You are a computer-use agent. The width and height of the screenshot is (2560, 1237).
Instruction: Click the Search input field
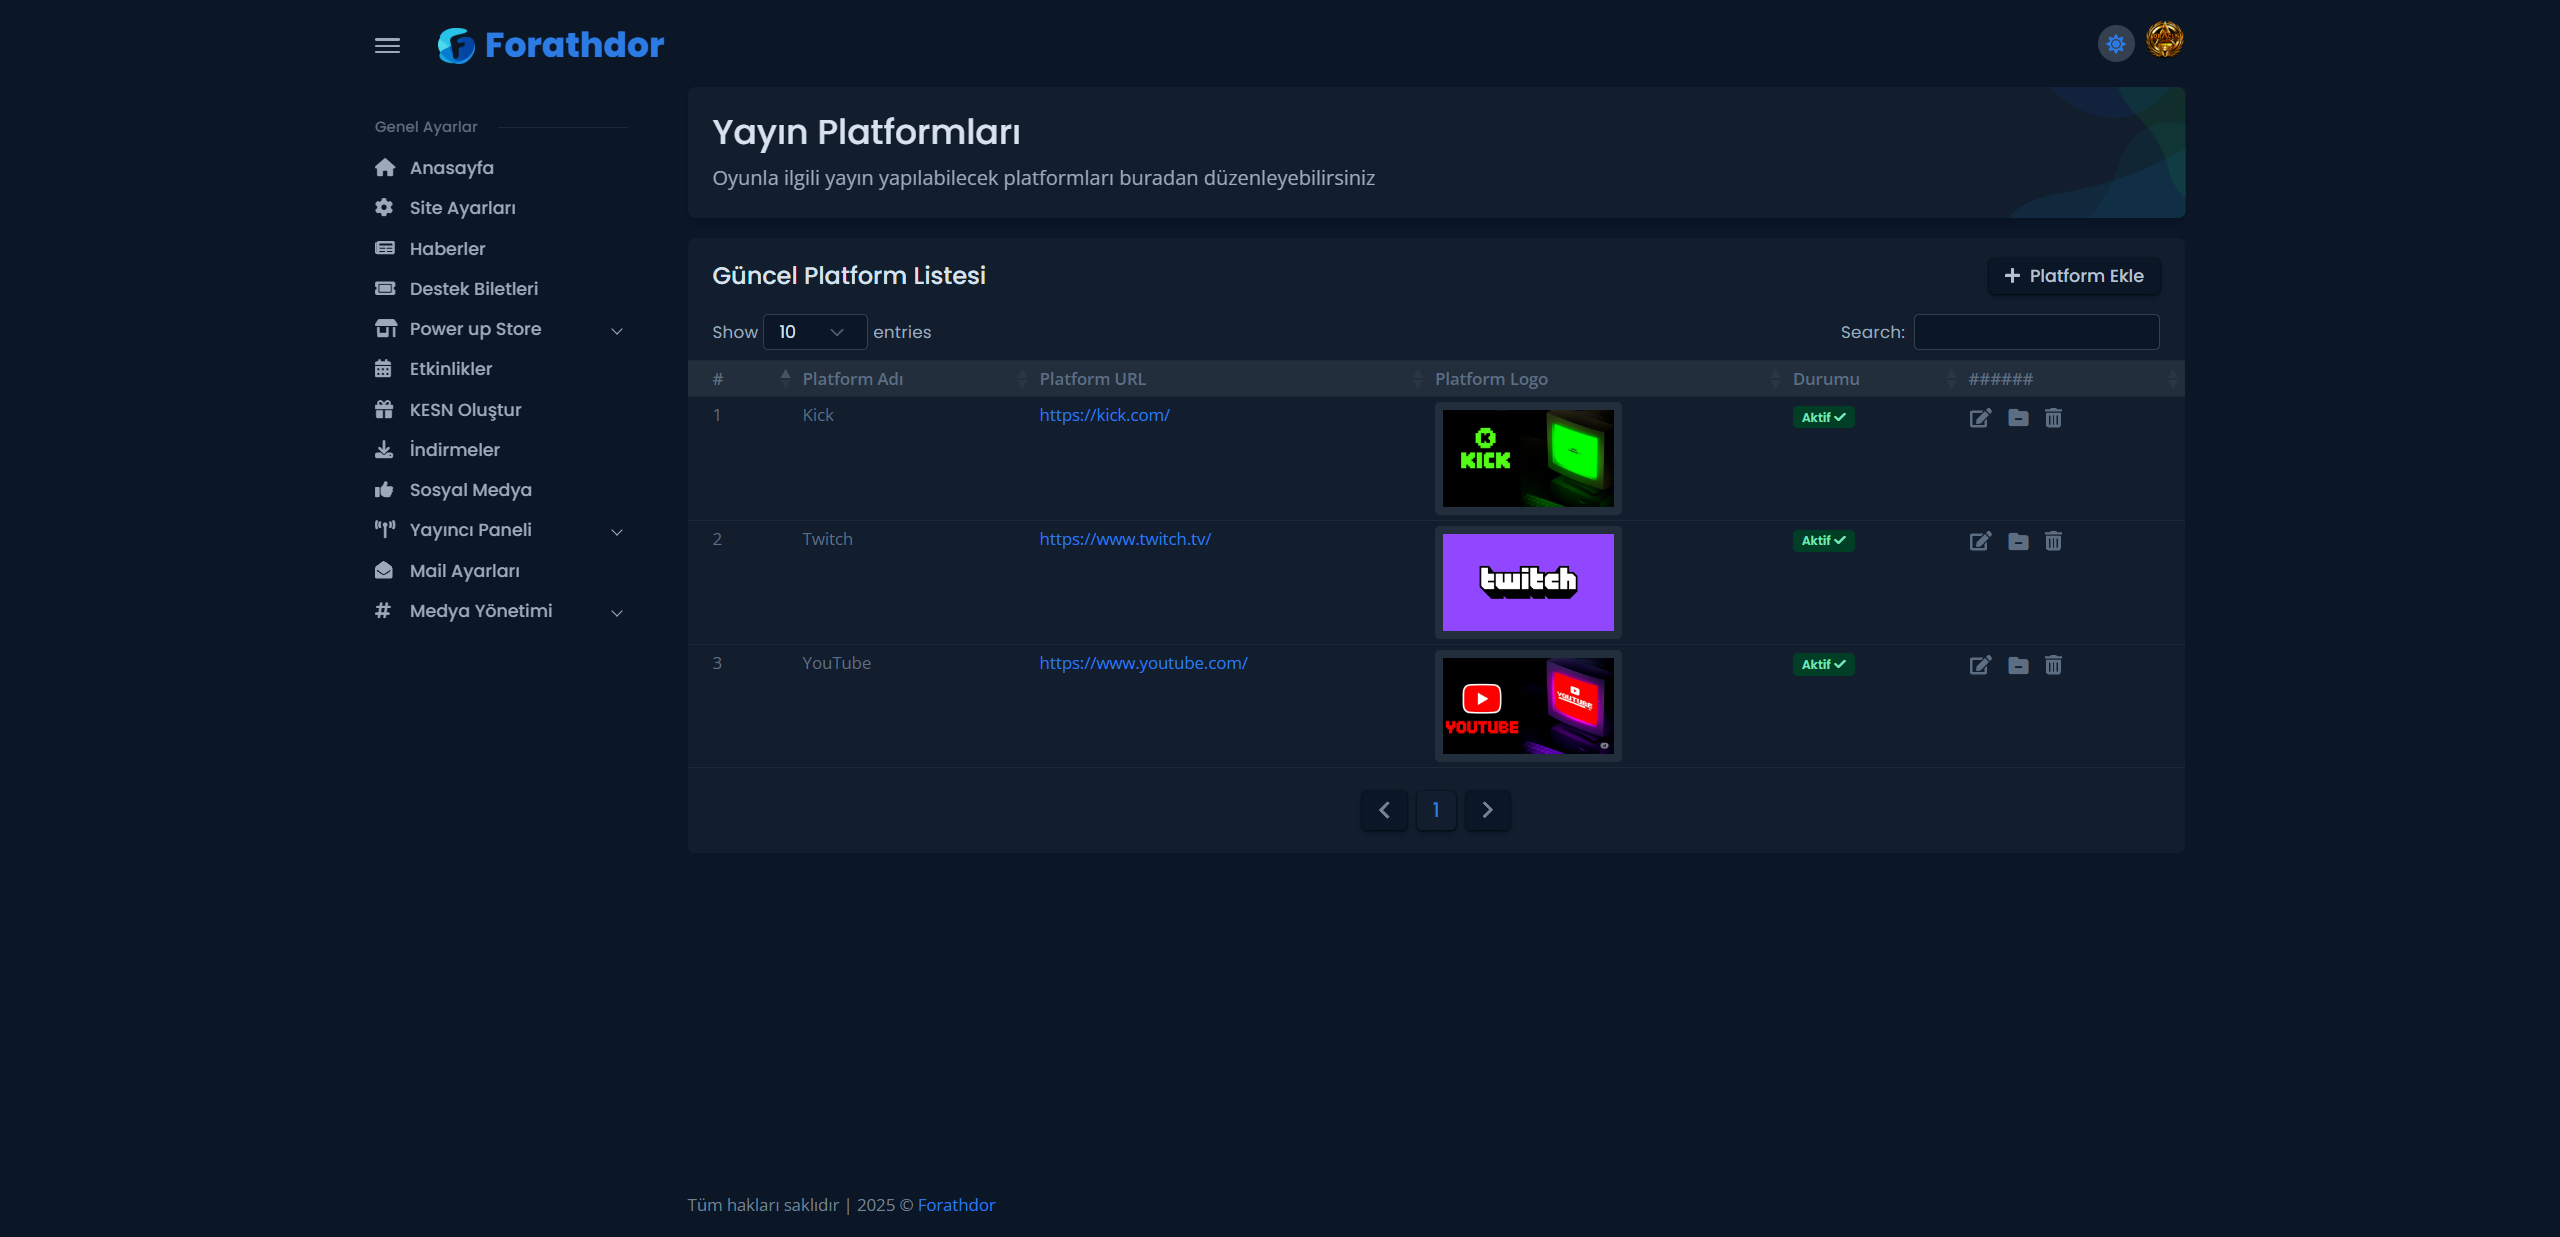point(2036,332)
